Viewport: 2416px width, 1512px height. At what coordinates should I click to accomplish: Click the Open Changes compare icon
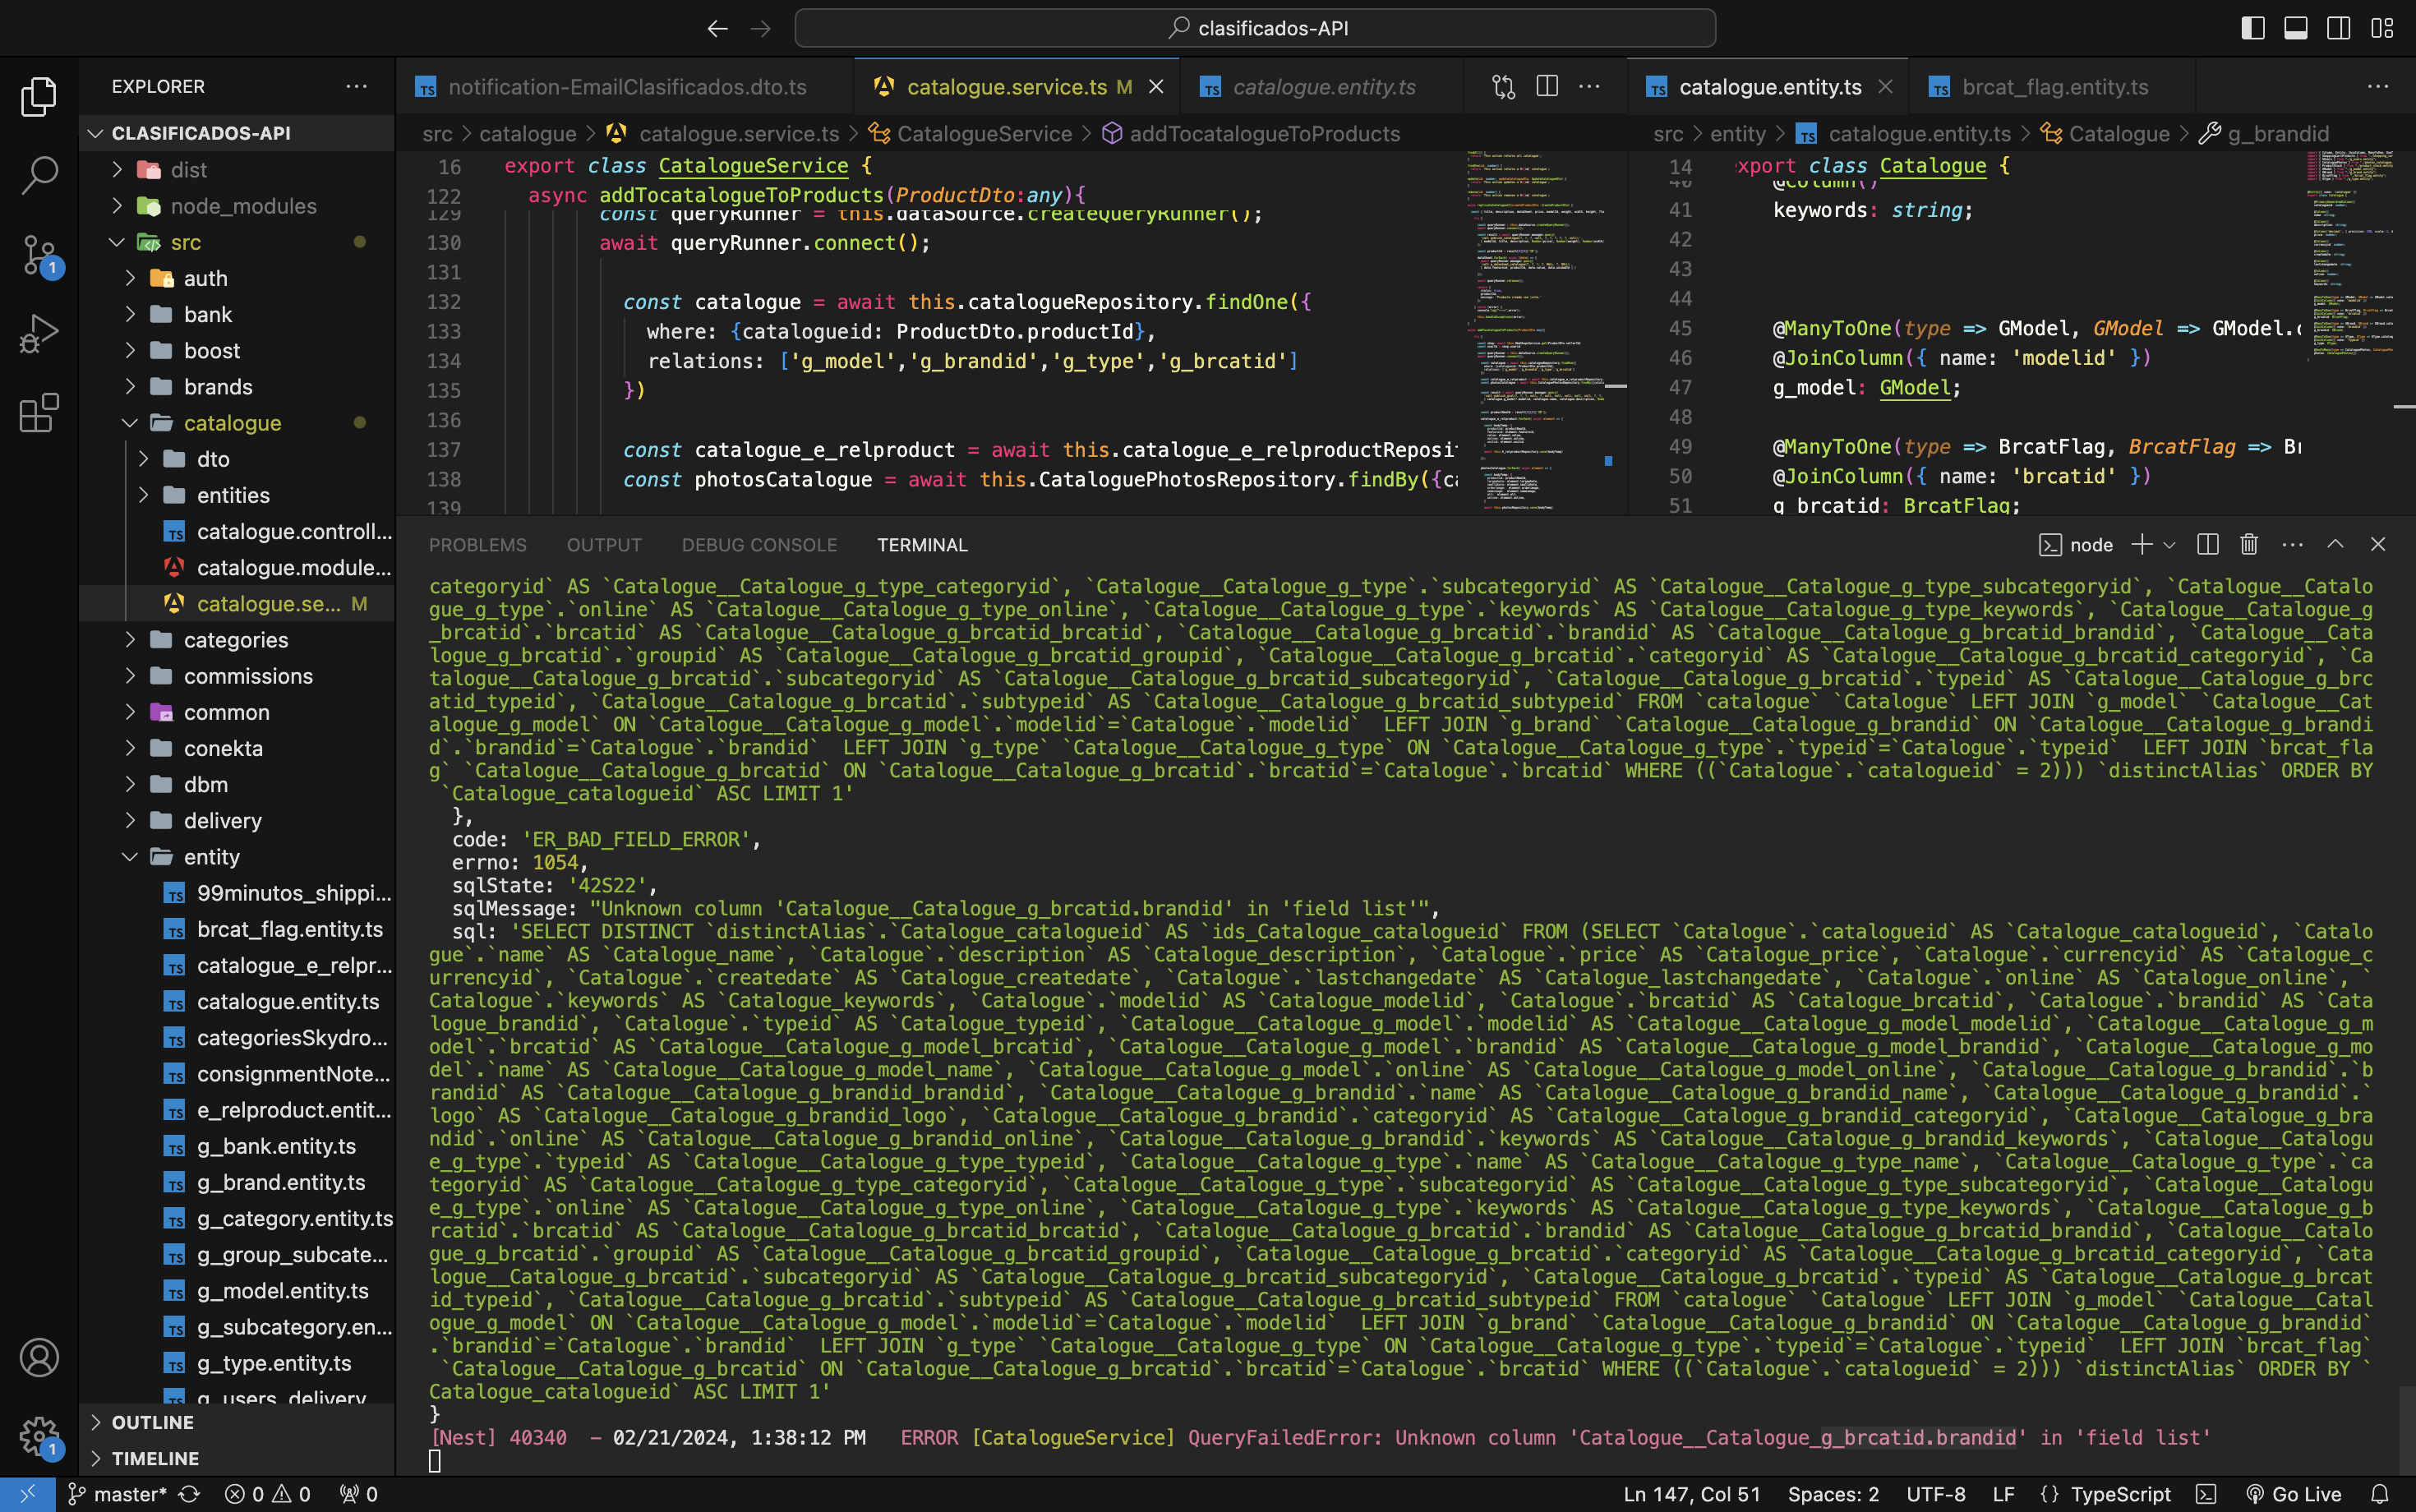click(x=1503, y=87)
